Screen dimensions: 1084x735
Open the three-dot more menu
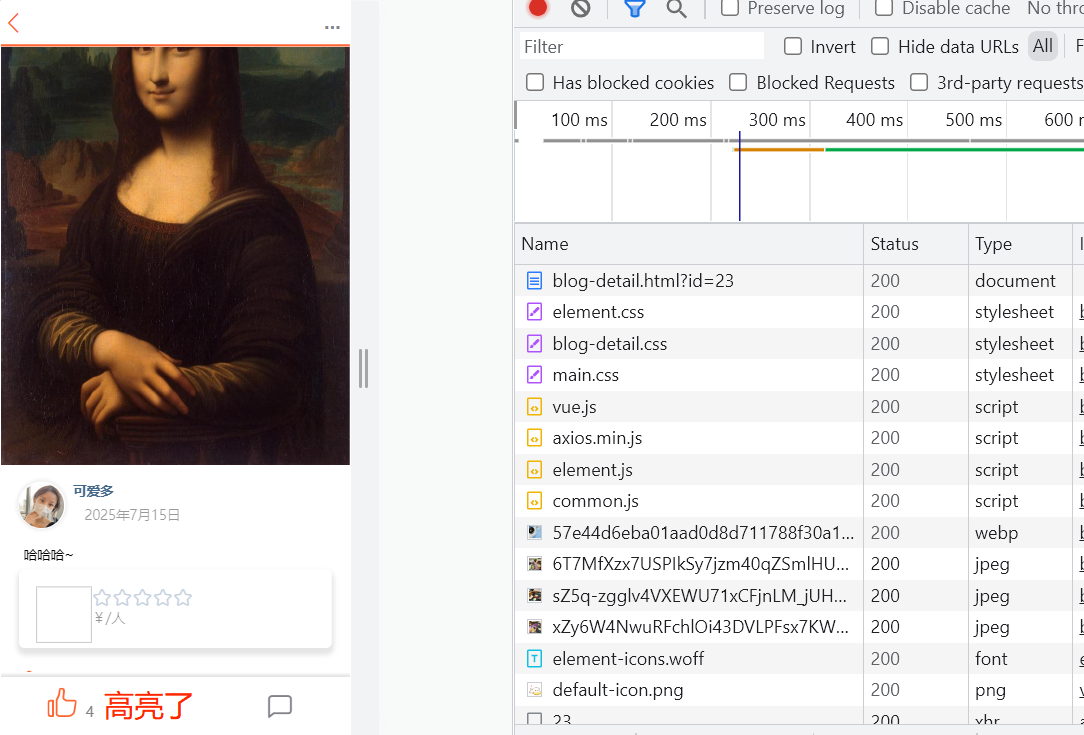point(332,28)
